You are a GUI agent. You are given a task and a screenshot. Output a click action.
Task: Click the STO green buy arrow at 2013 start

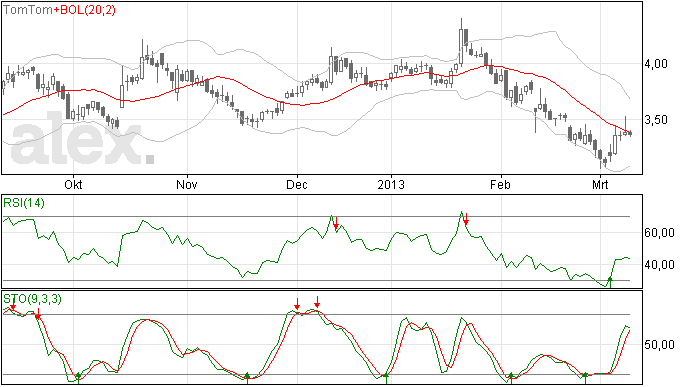tap(386, 378)
